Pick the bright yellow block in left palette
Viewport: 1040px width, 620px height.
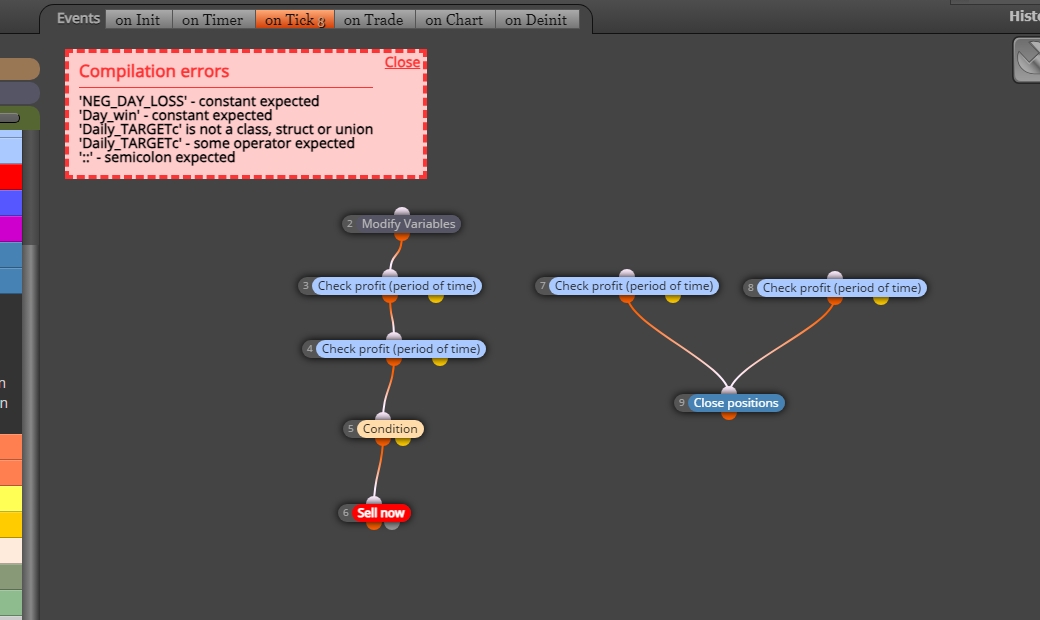click(11, 498)
